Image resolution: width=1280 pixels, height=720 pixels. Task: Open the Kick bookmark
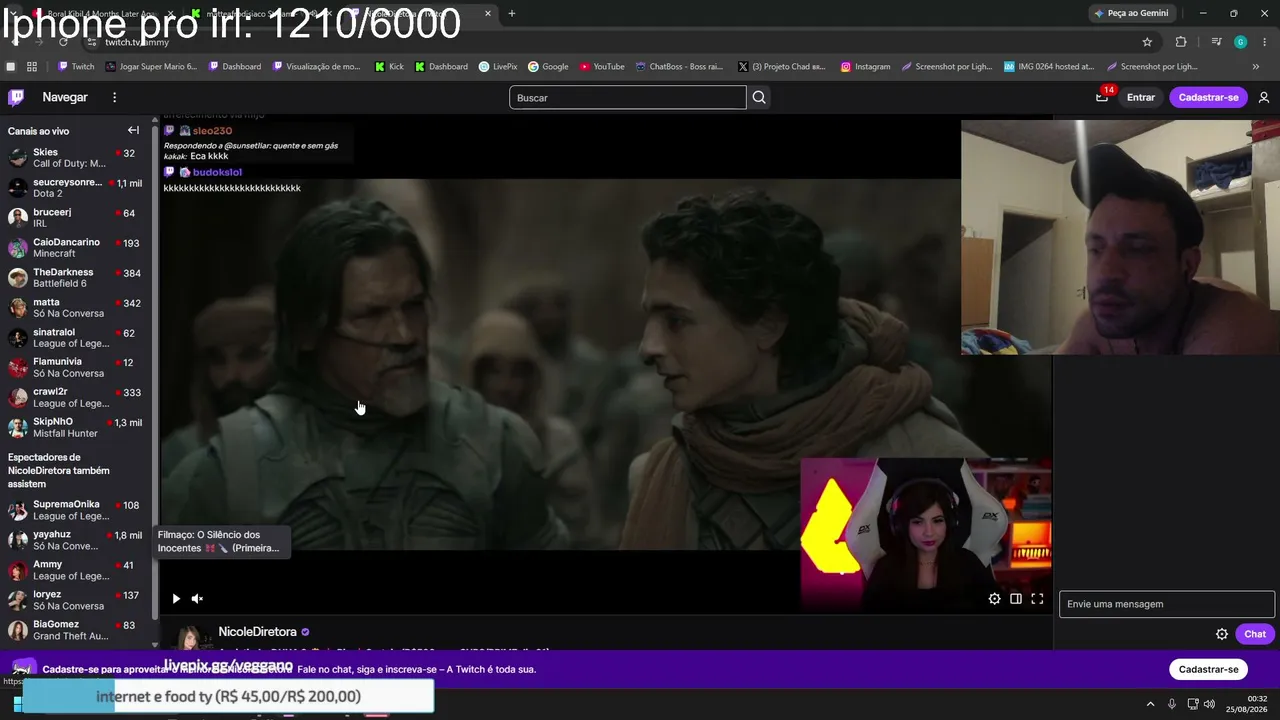tap(389, 67)
